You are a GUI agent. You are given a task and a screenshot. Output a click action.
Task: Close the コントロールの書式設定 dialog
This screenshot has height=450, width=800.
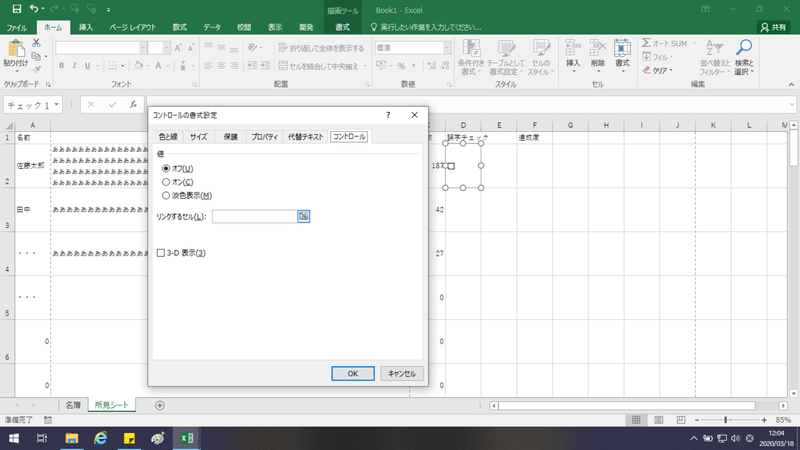(414, 115)
